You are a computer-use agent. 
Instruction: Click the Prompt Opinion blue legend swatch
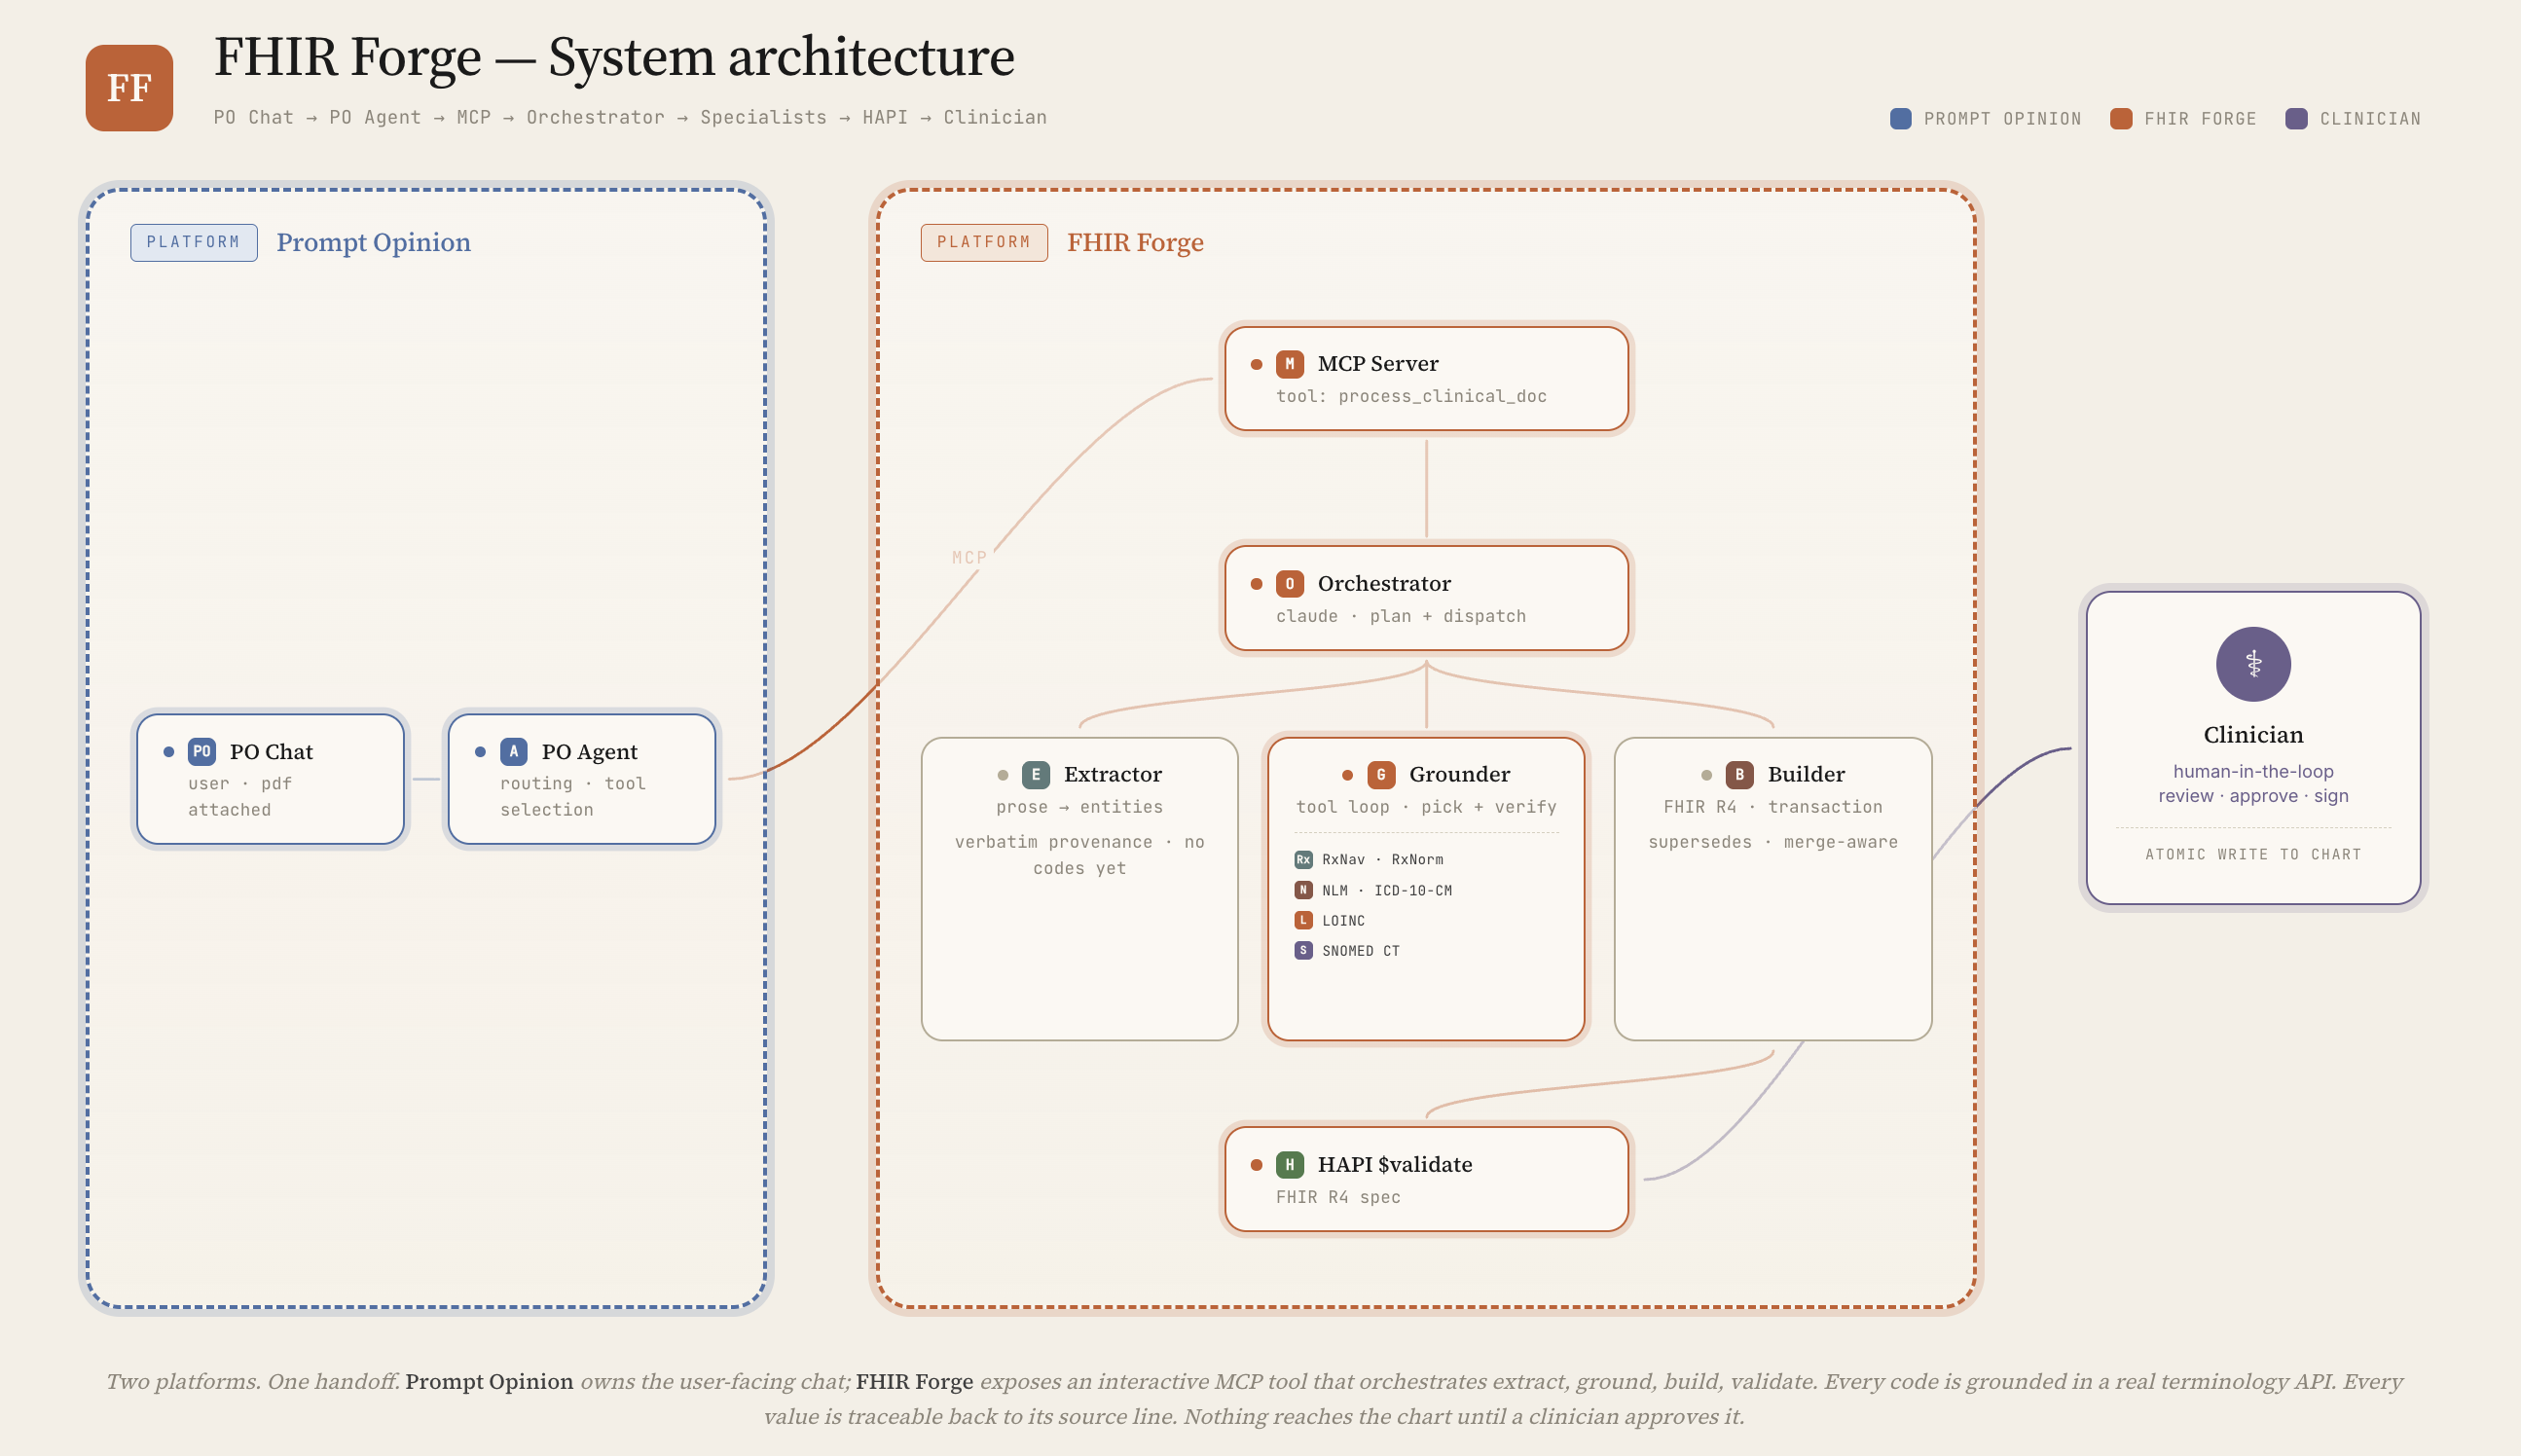coord(1901,119)
